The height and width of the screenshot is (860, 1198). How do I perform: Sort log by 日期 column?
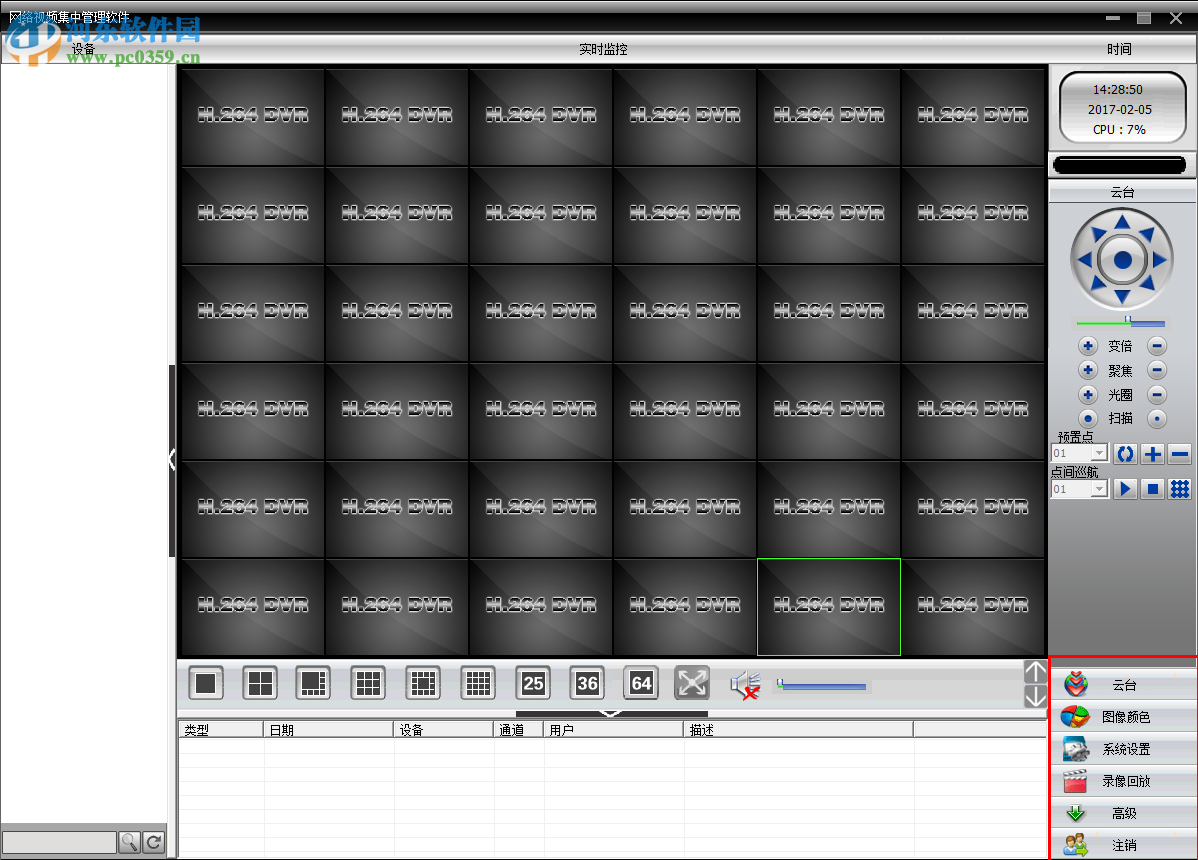[329, 730]
